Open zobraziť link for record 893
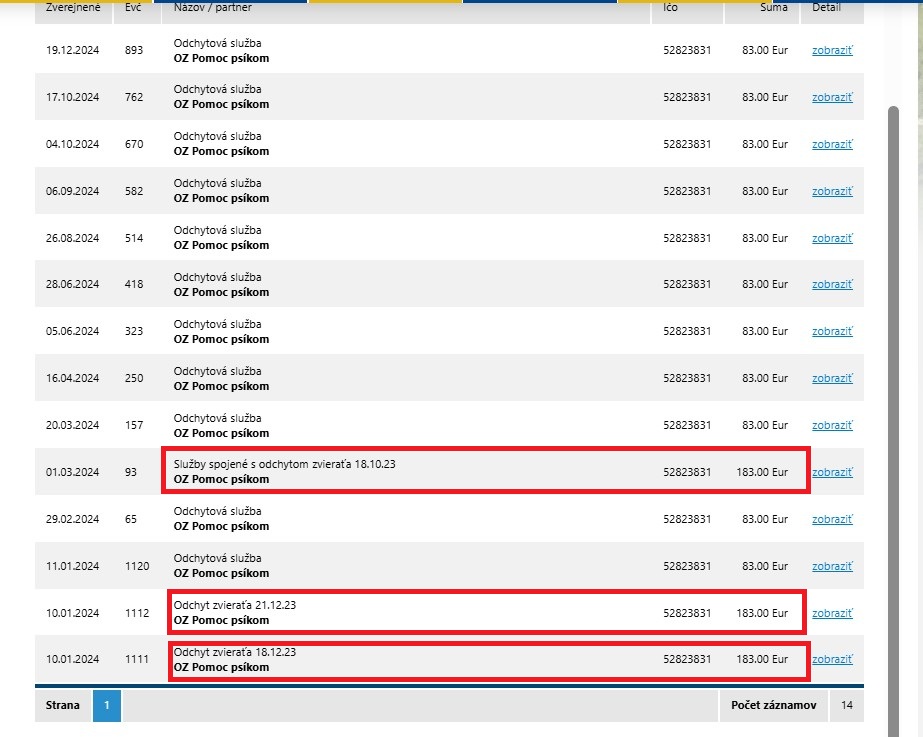 click(831, 51)
